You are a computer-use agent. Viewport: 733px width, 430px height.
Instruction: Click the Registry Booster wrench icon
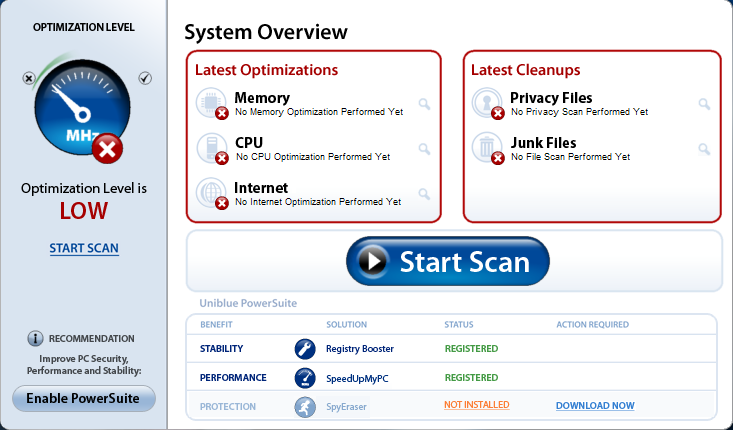tap(305, 349)
